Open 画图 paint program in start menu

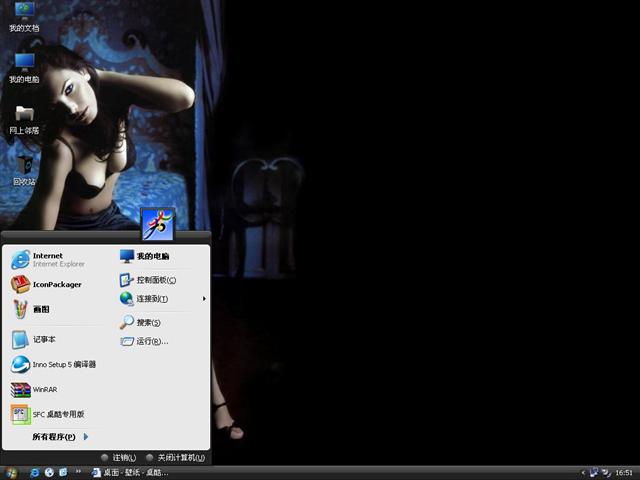pyautogui.click(x=30, y=309)
